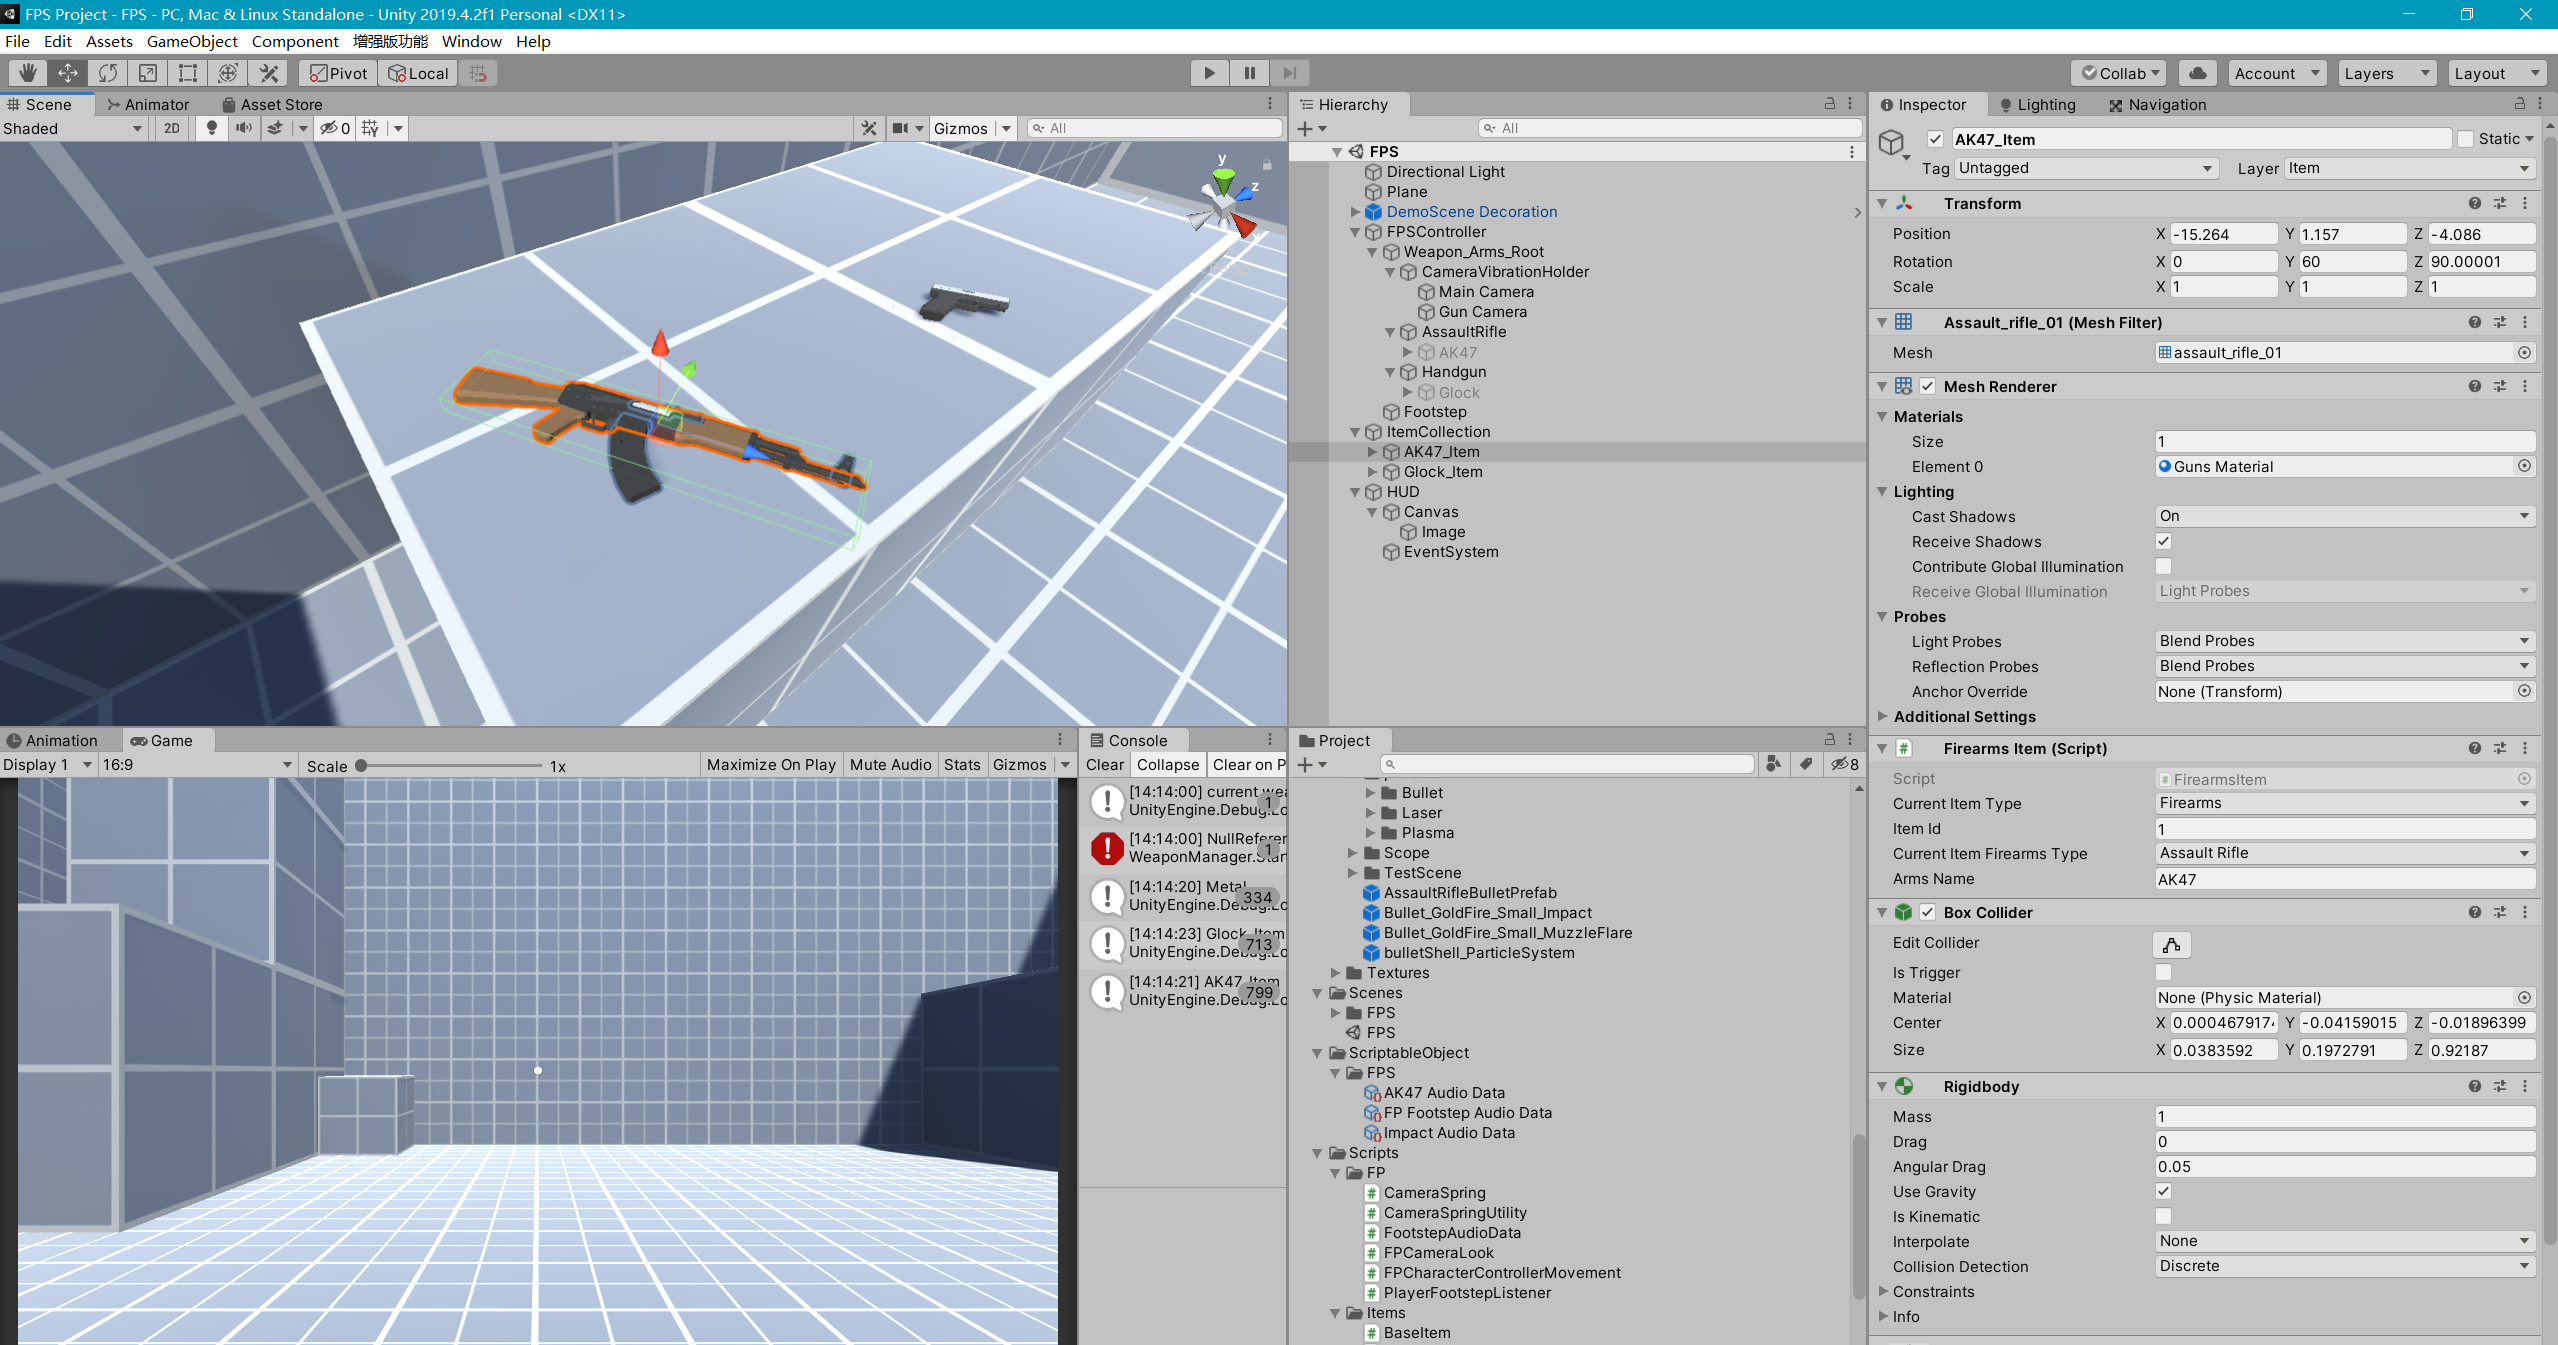
Task: Expand the Textures folder
Action: coord(1336,973)
